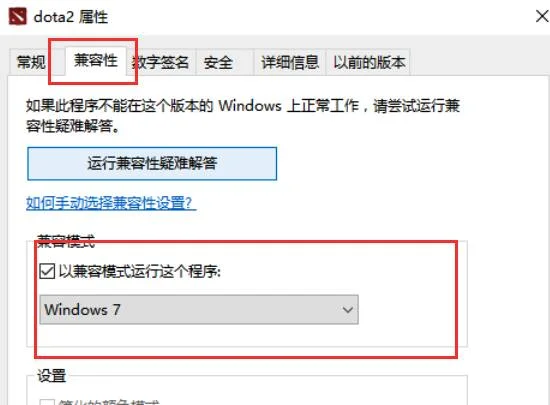Image resolution: width=550 pixels, height=405 pixels.
Task: Close the dota2 属性 dialog
Action: click(x=542, y=16)
